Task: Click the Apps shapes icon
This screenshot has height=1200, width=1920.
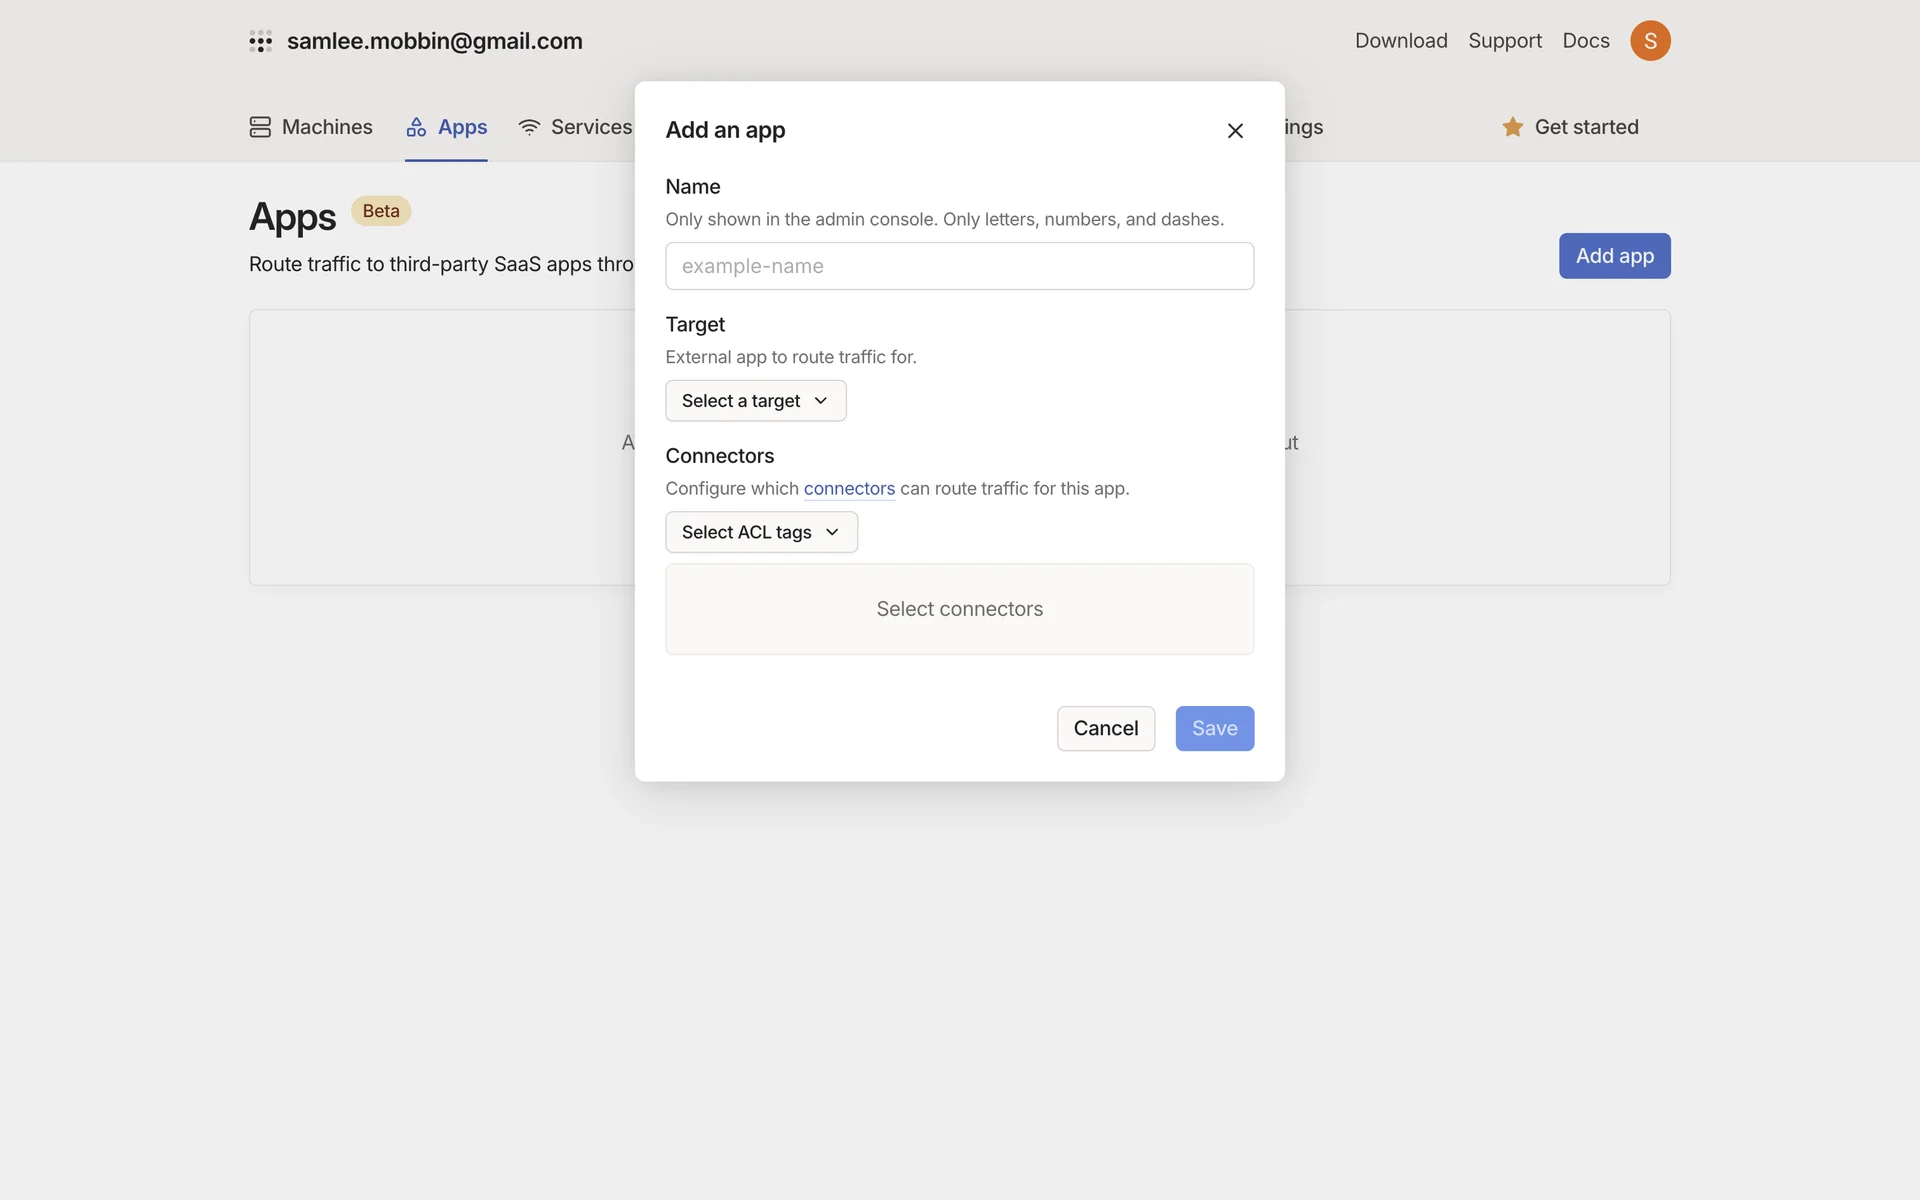Action: (416, 127)
